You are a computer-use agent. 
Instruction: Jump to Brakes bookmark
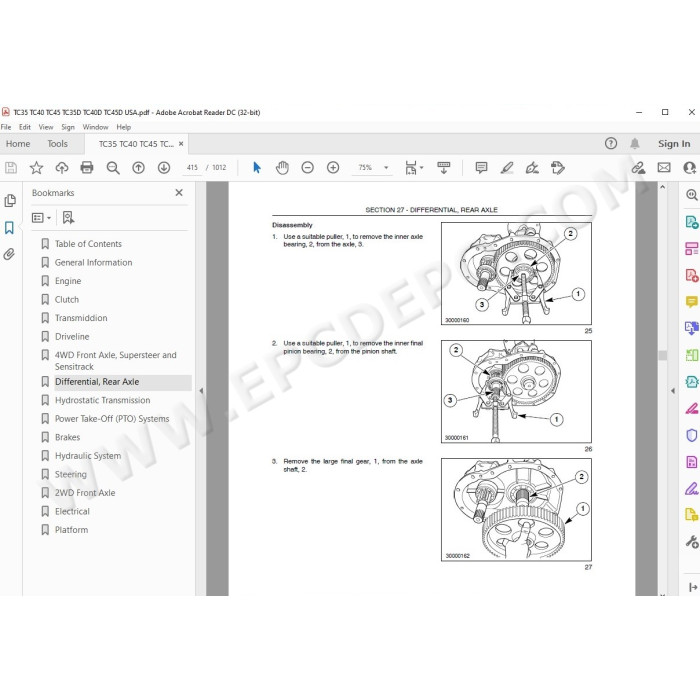(67, 438)
